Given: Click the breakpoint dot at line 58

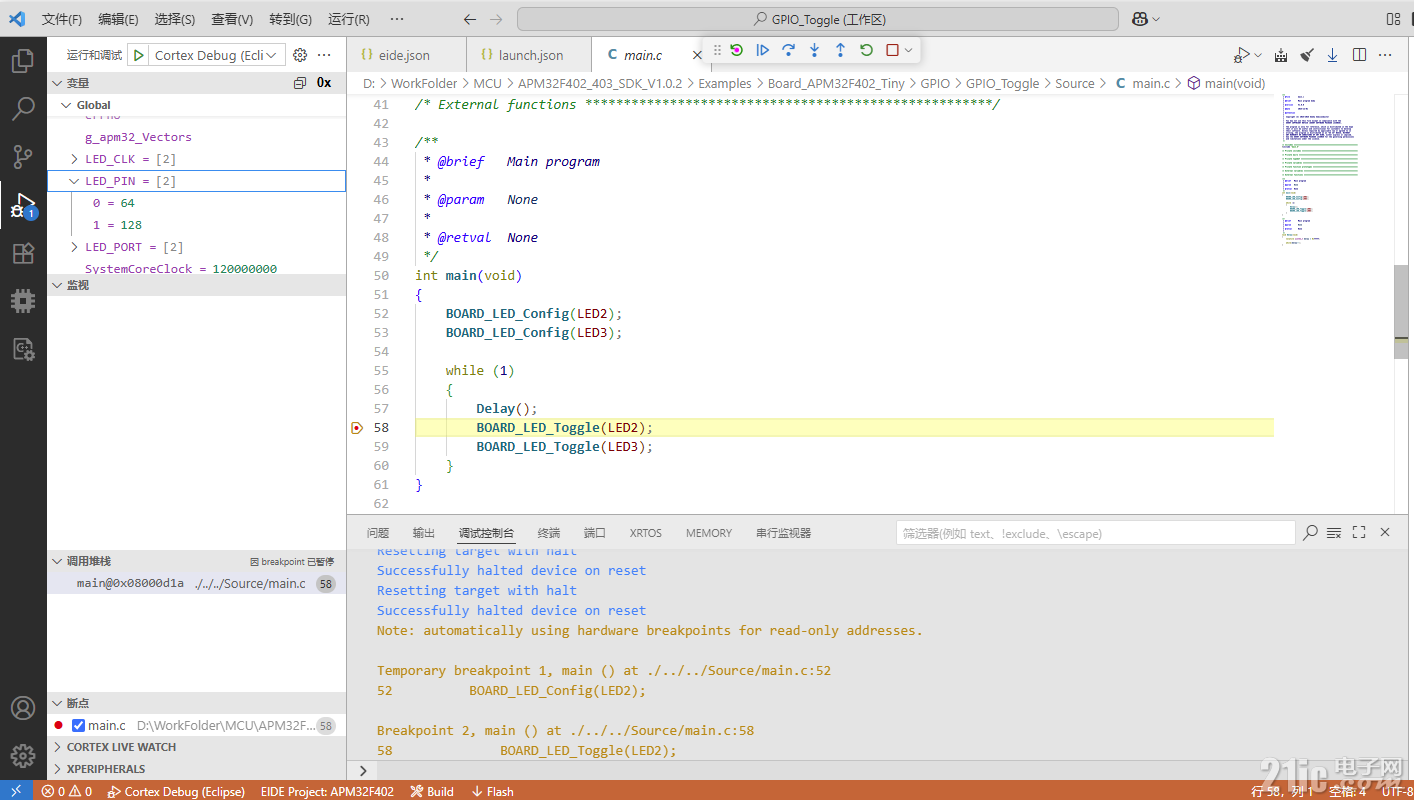Looking at the screenshot, I should (x=357, y=428).
